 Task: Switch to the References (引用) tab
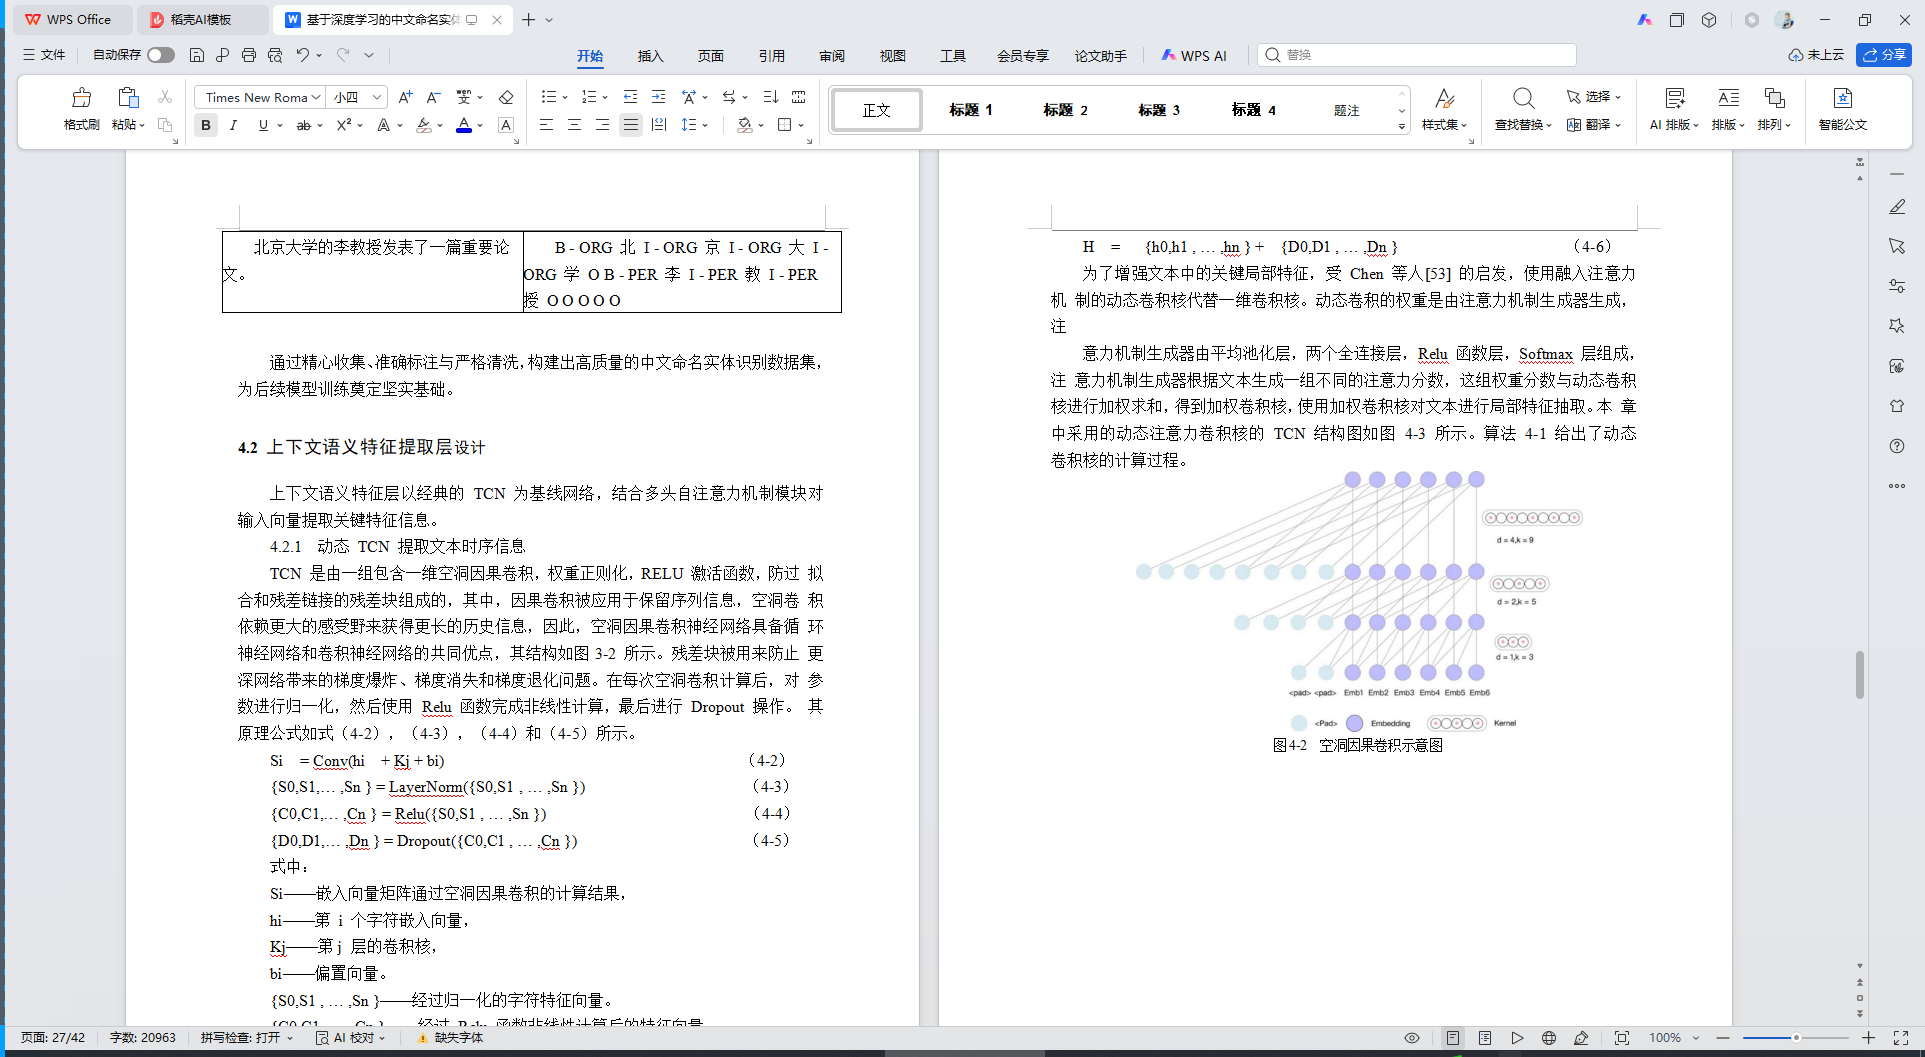pos(771,56)
